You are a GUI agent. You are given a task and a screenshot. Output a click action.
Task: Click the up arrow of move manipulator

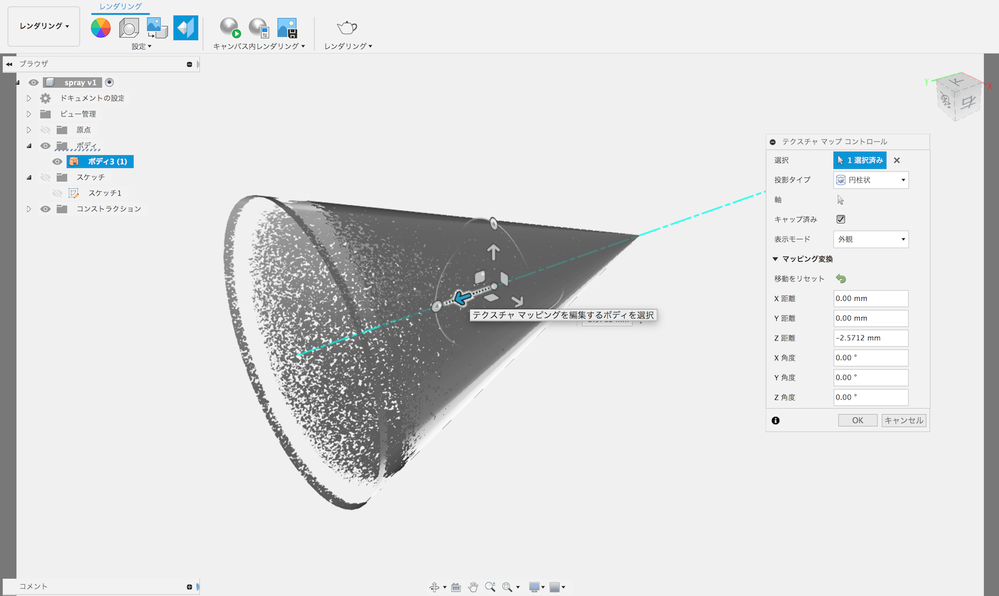click(493, 252)
